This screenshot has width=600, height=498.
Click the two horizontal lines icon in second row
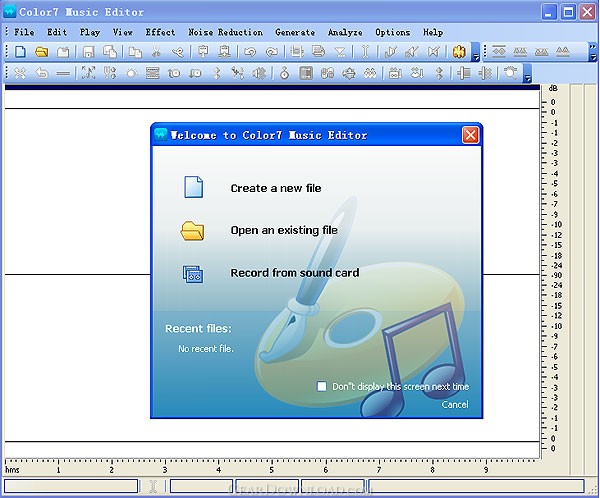(63, 73)
